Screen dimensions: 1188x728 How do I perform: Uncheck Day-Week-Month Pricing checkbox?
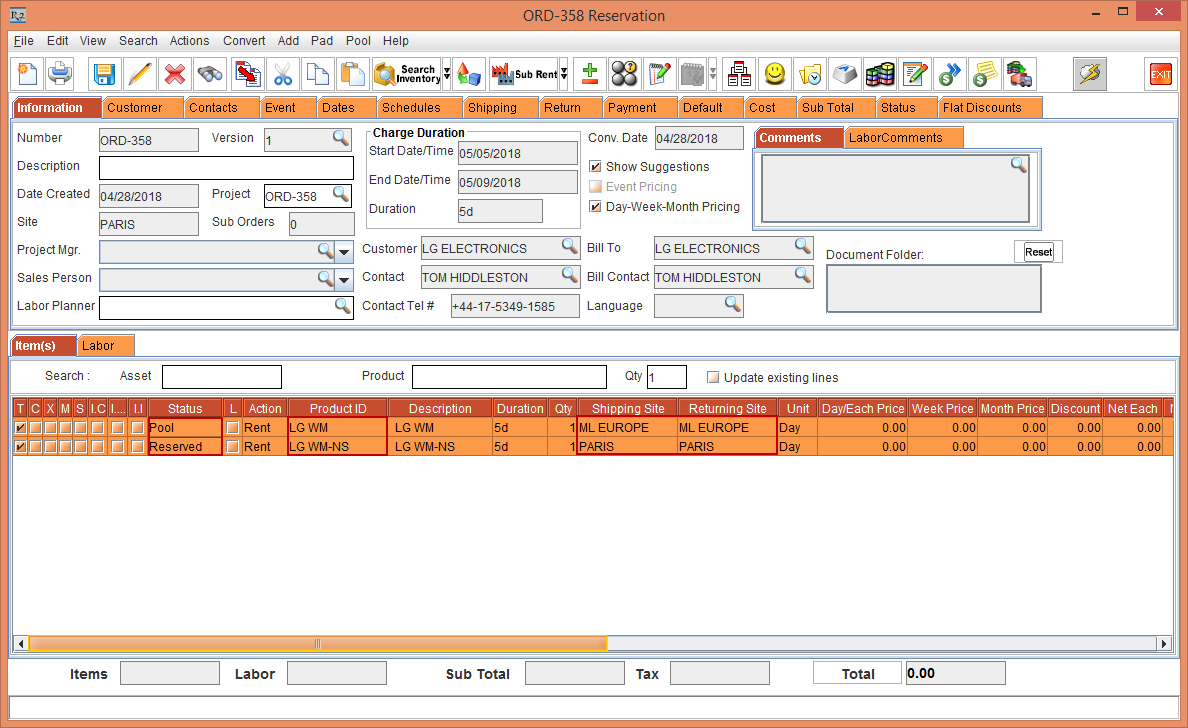[x=596, y=207]
